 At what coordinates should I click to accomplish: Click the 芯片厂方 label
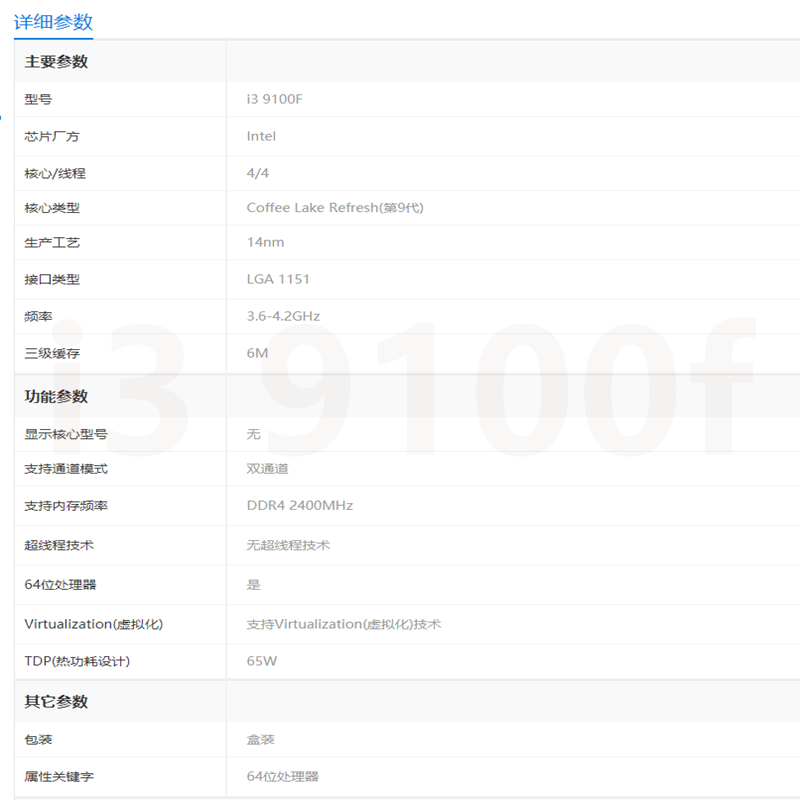point(52,136)
